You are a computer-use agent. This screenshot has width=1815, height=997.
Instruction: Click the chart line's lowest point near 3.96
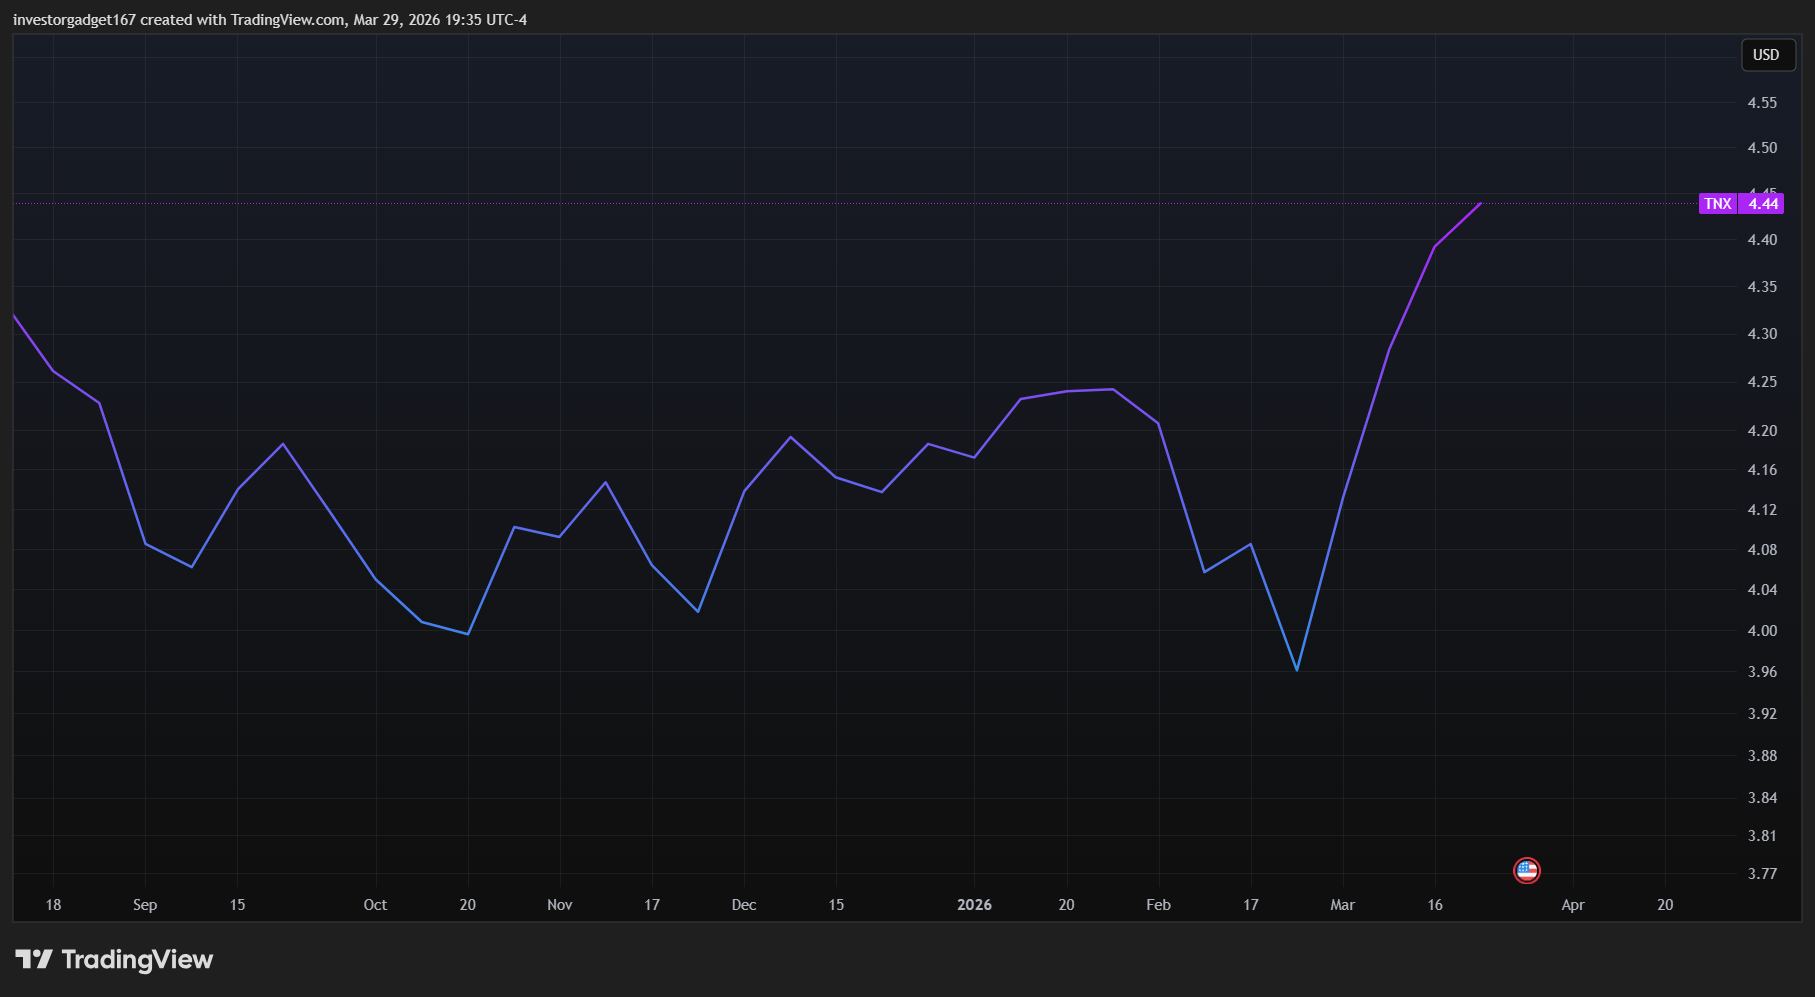pos(1297,669)
